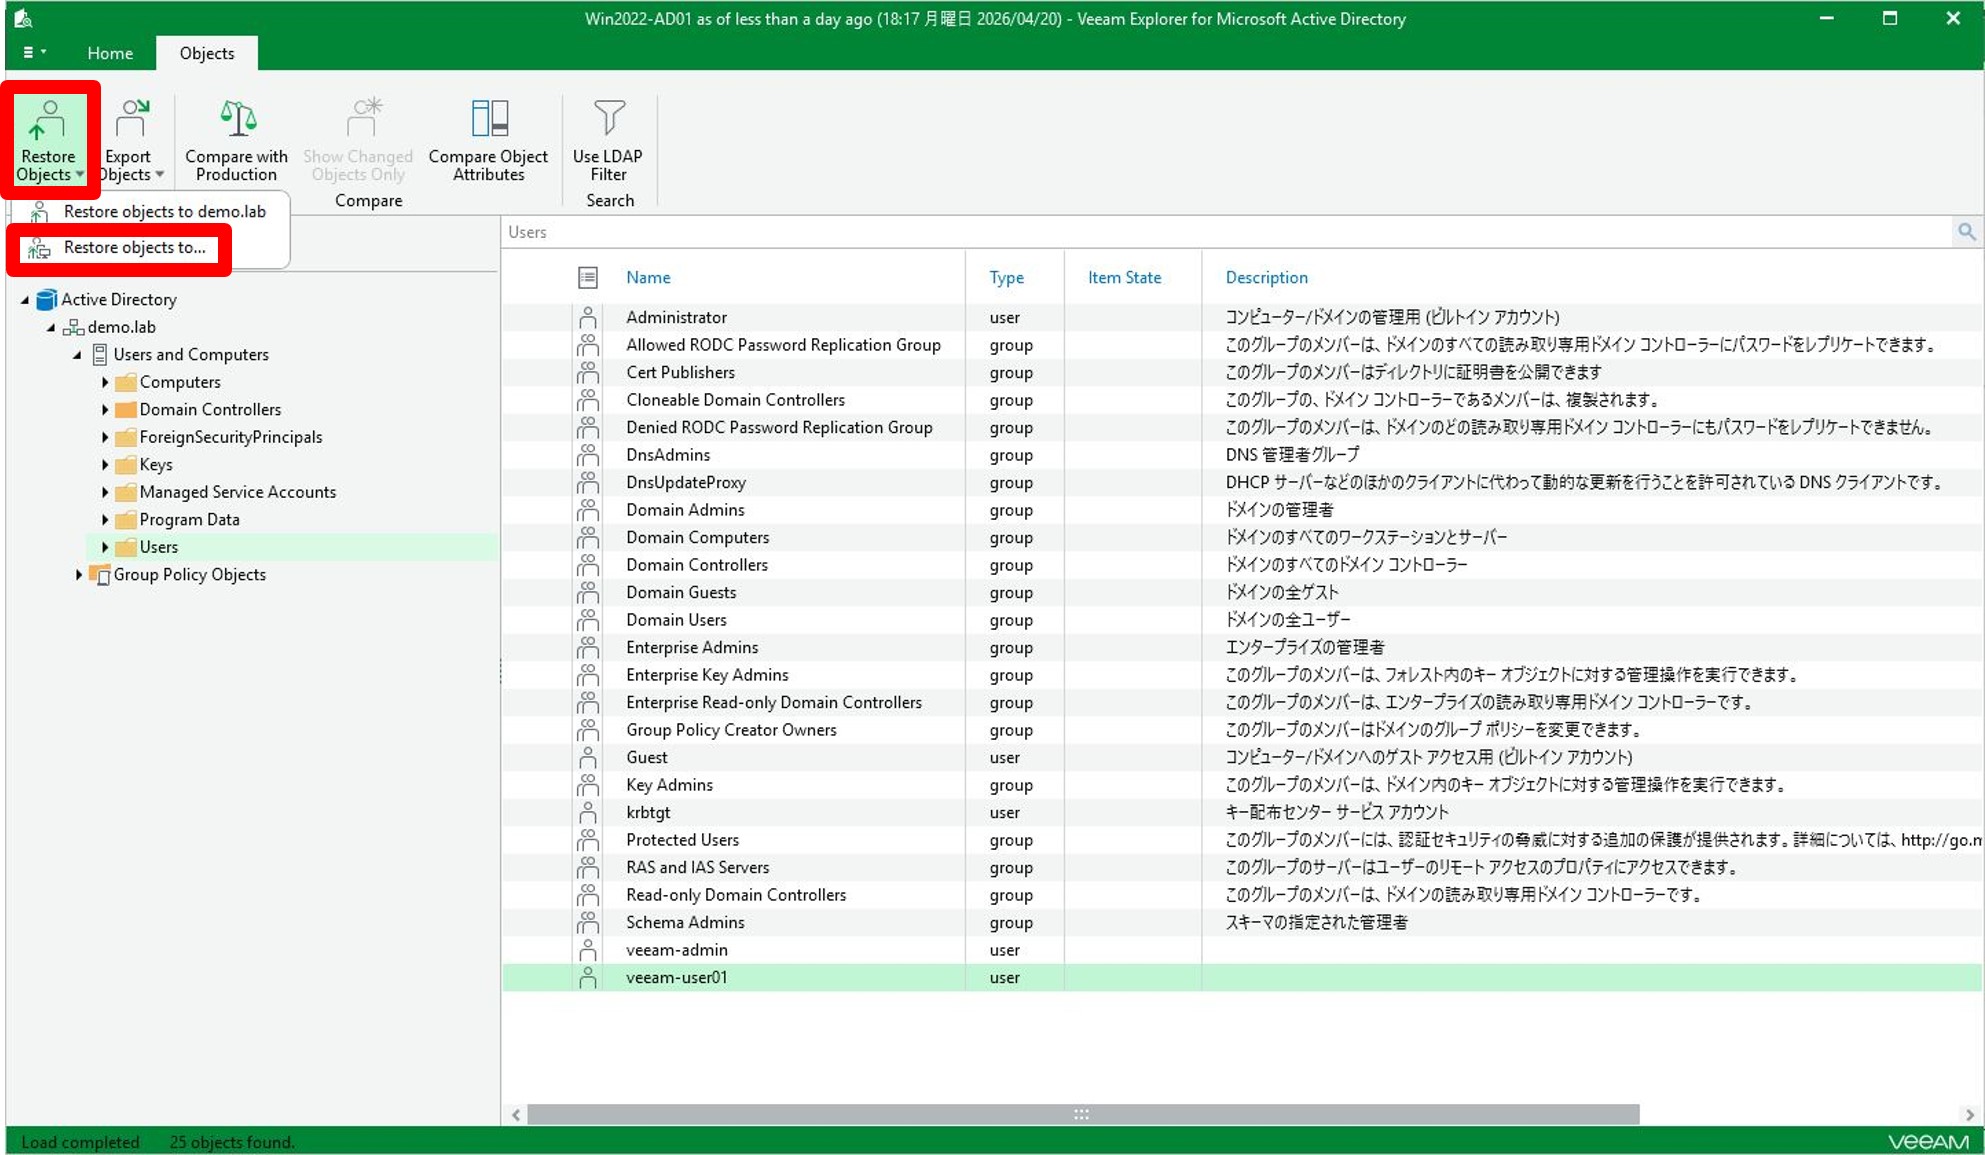Select the Read-only Domain Controllers row
Screen dimensions: 1985x1155
pyautogui.click(x=1242, y=895)
